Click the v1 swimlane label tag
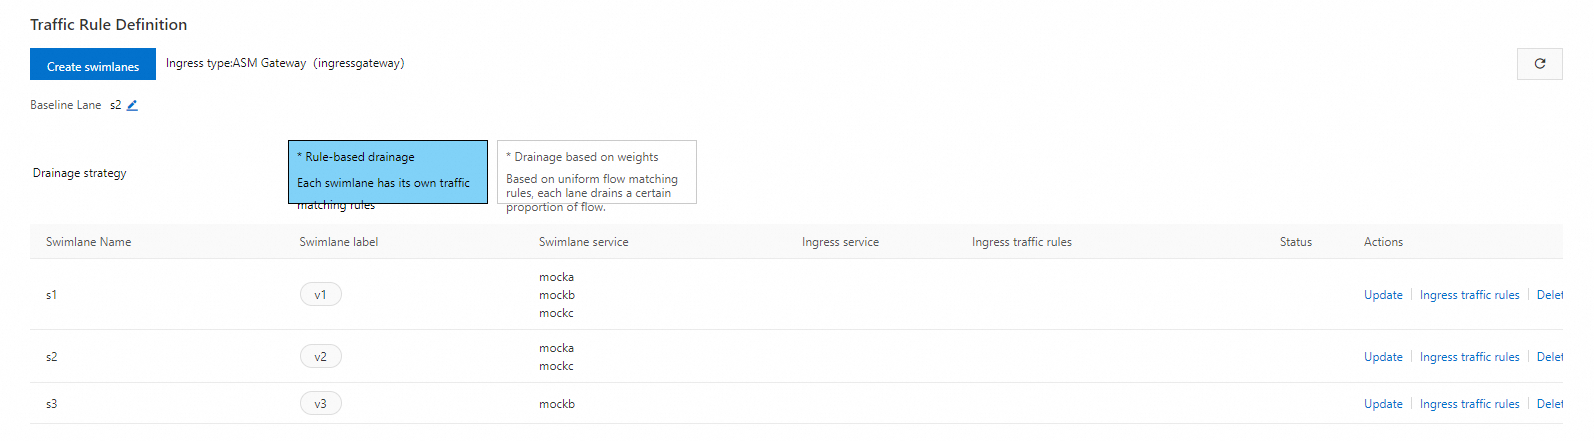The height and width of the screenshot is (441, 1594). pyautogui.click(x=320, y=295)
